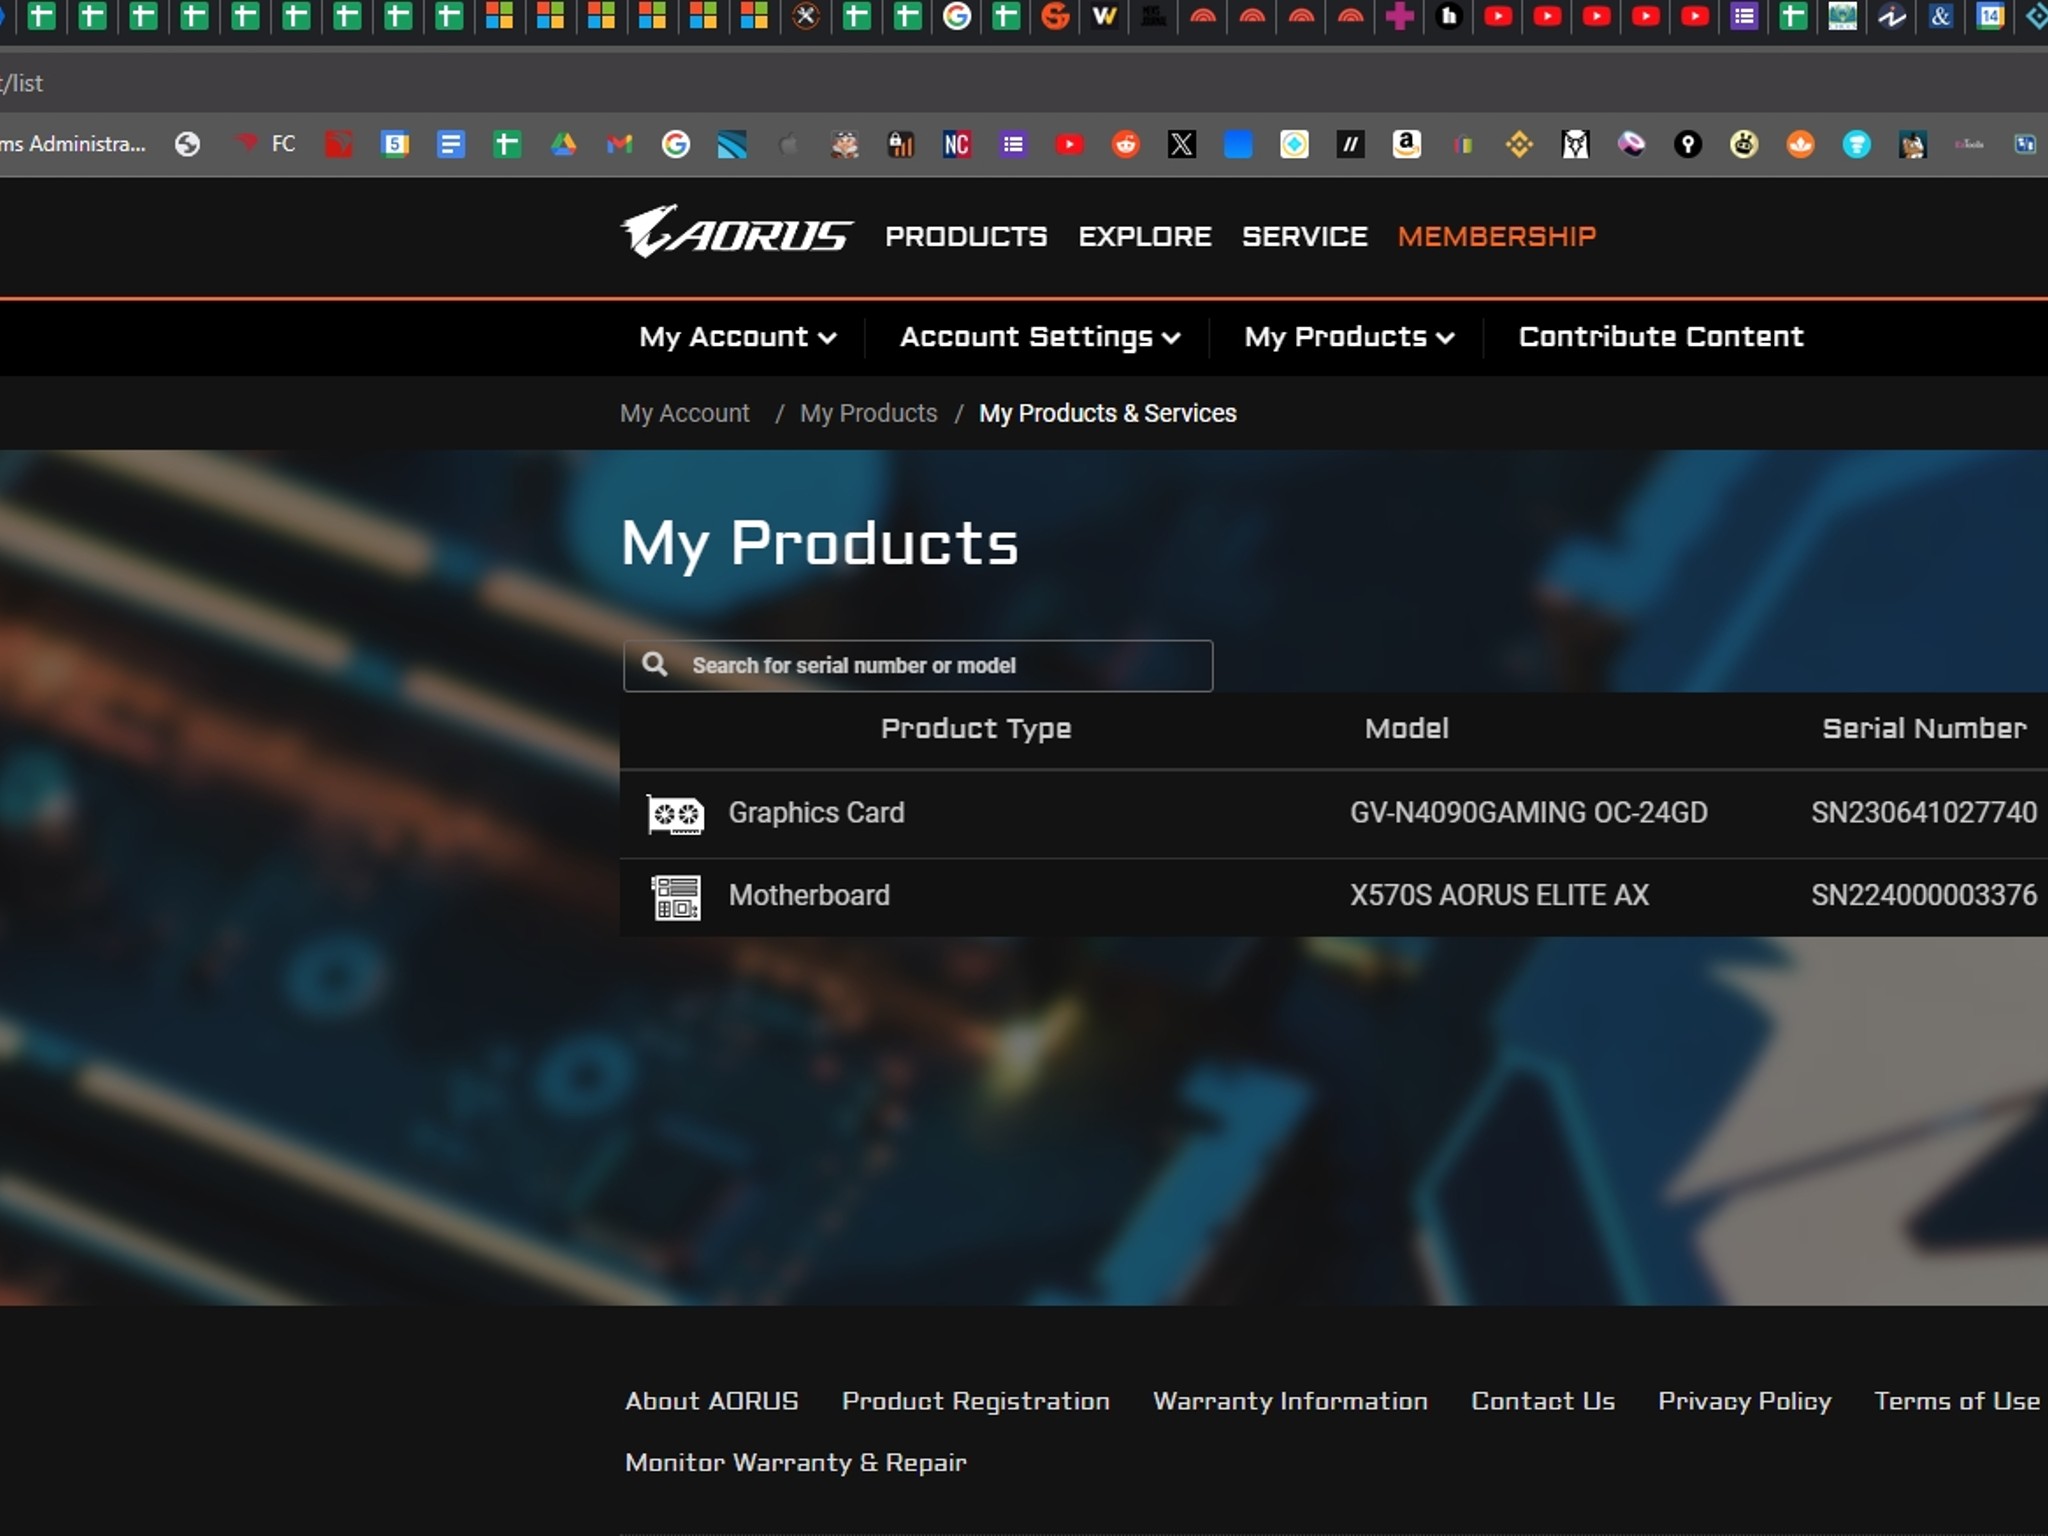Click My Products & Services breadcrumb
The image size is (2048, 1536).
(1108, 413)
